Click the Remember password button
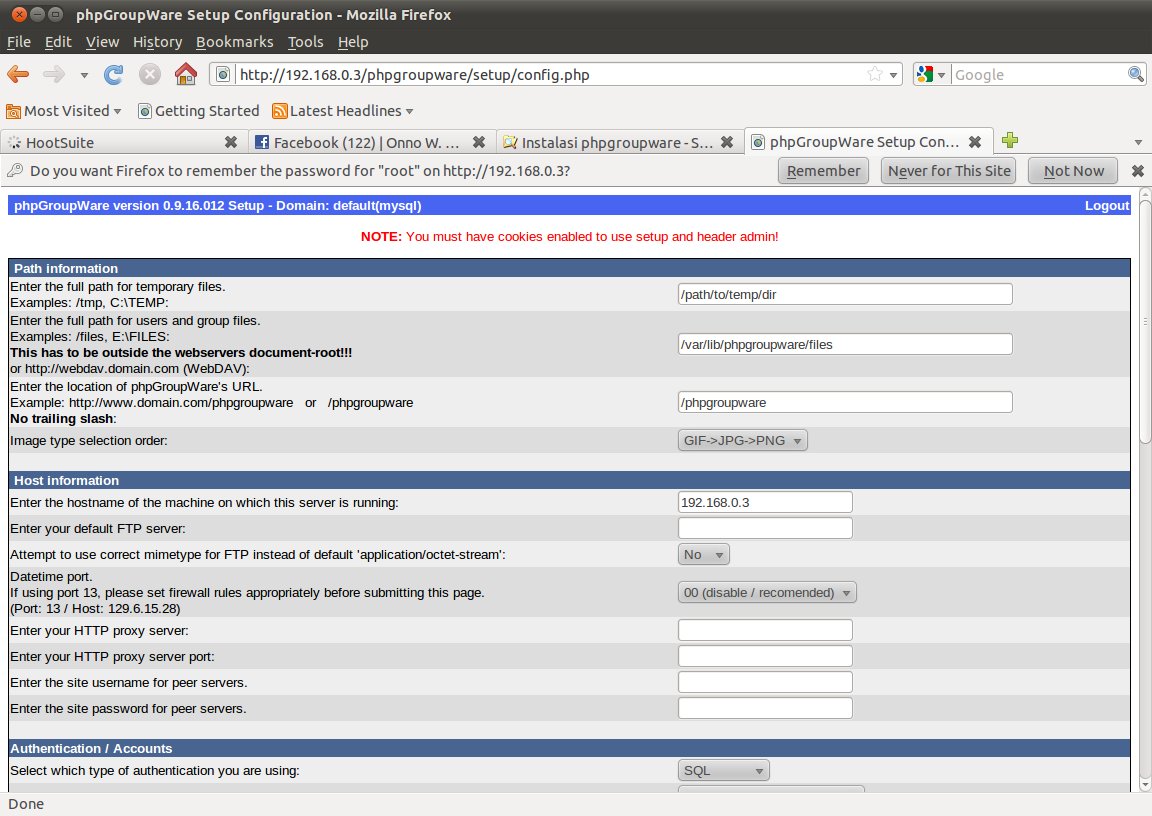Image resolution: width=1152 pixels, height=816 pixels. (823, 171)
